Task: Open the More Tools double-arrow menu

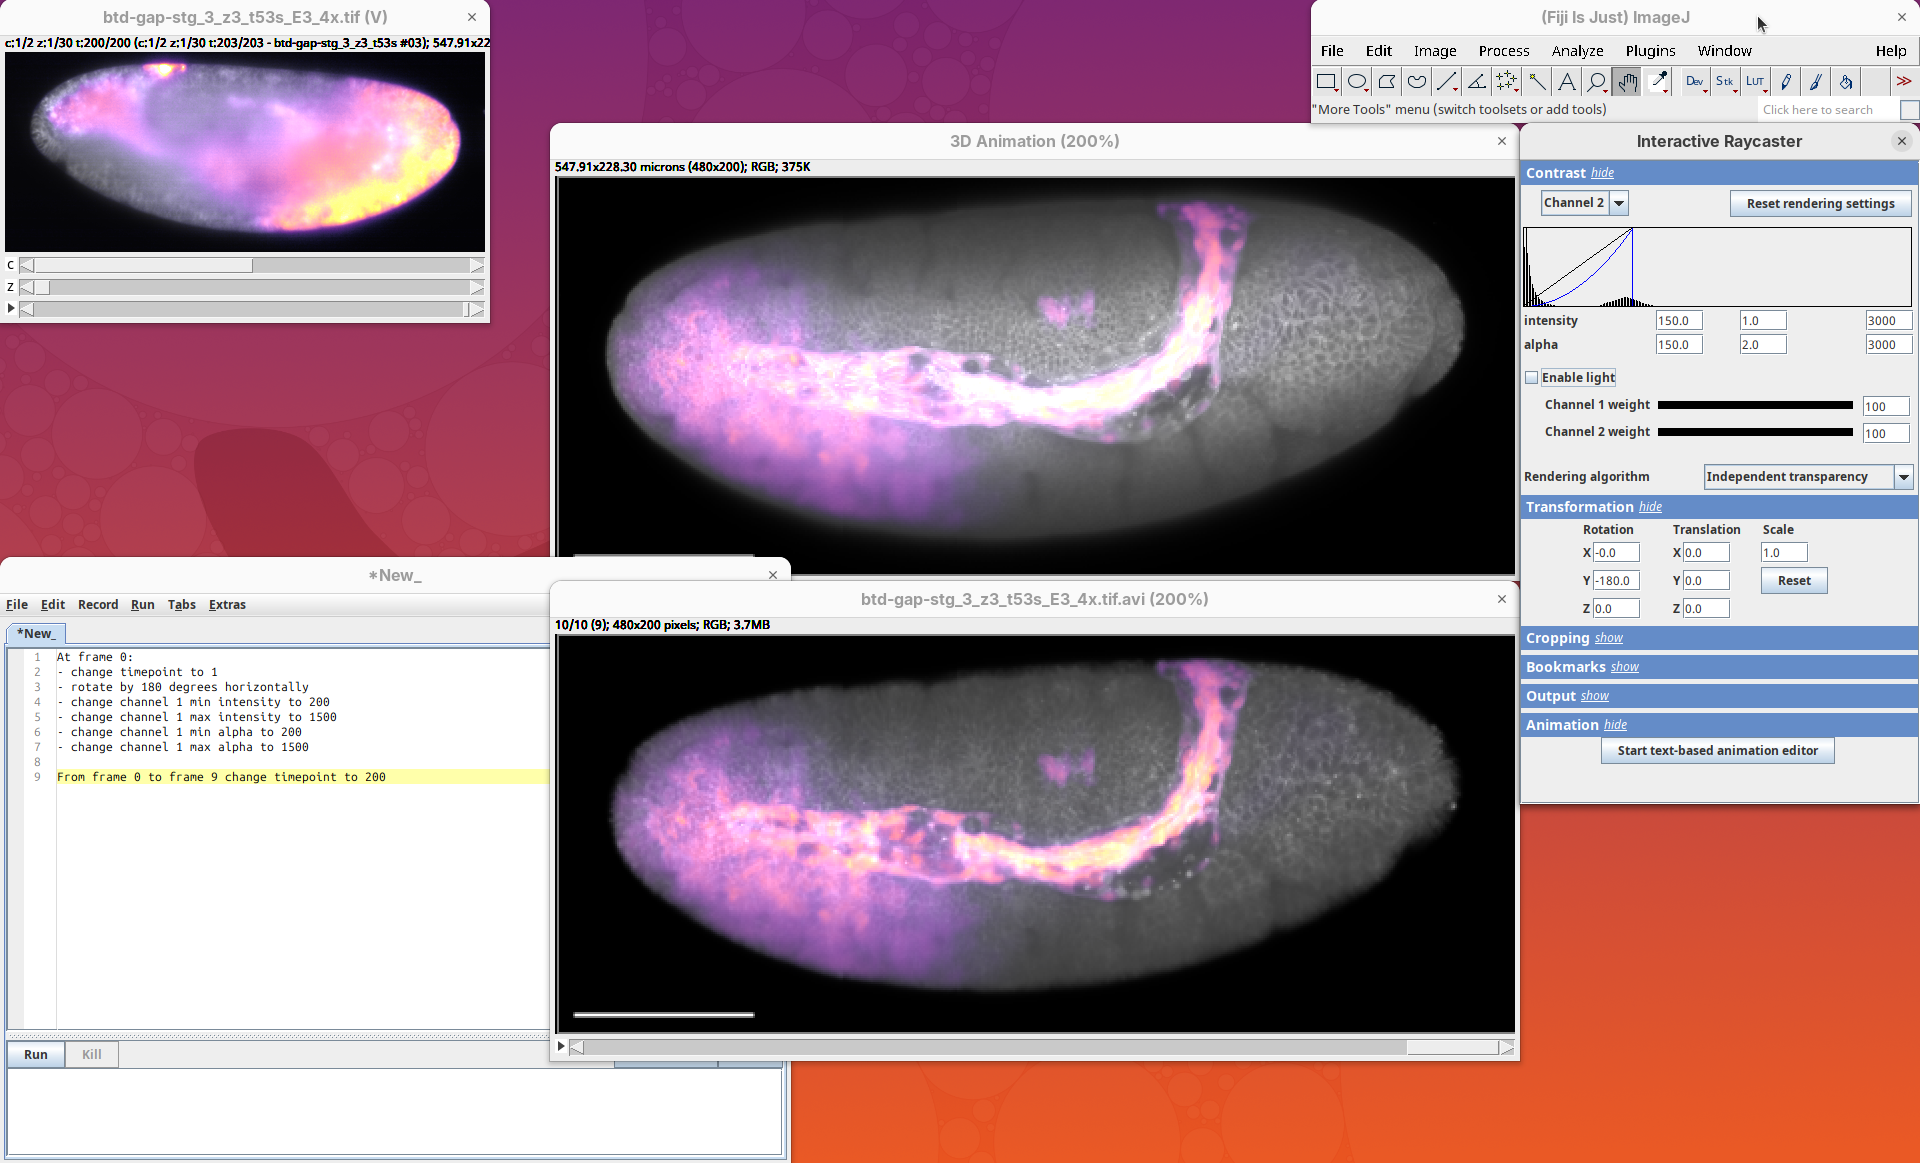Action: coord(1903,82)
